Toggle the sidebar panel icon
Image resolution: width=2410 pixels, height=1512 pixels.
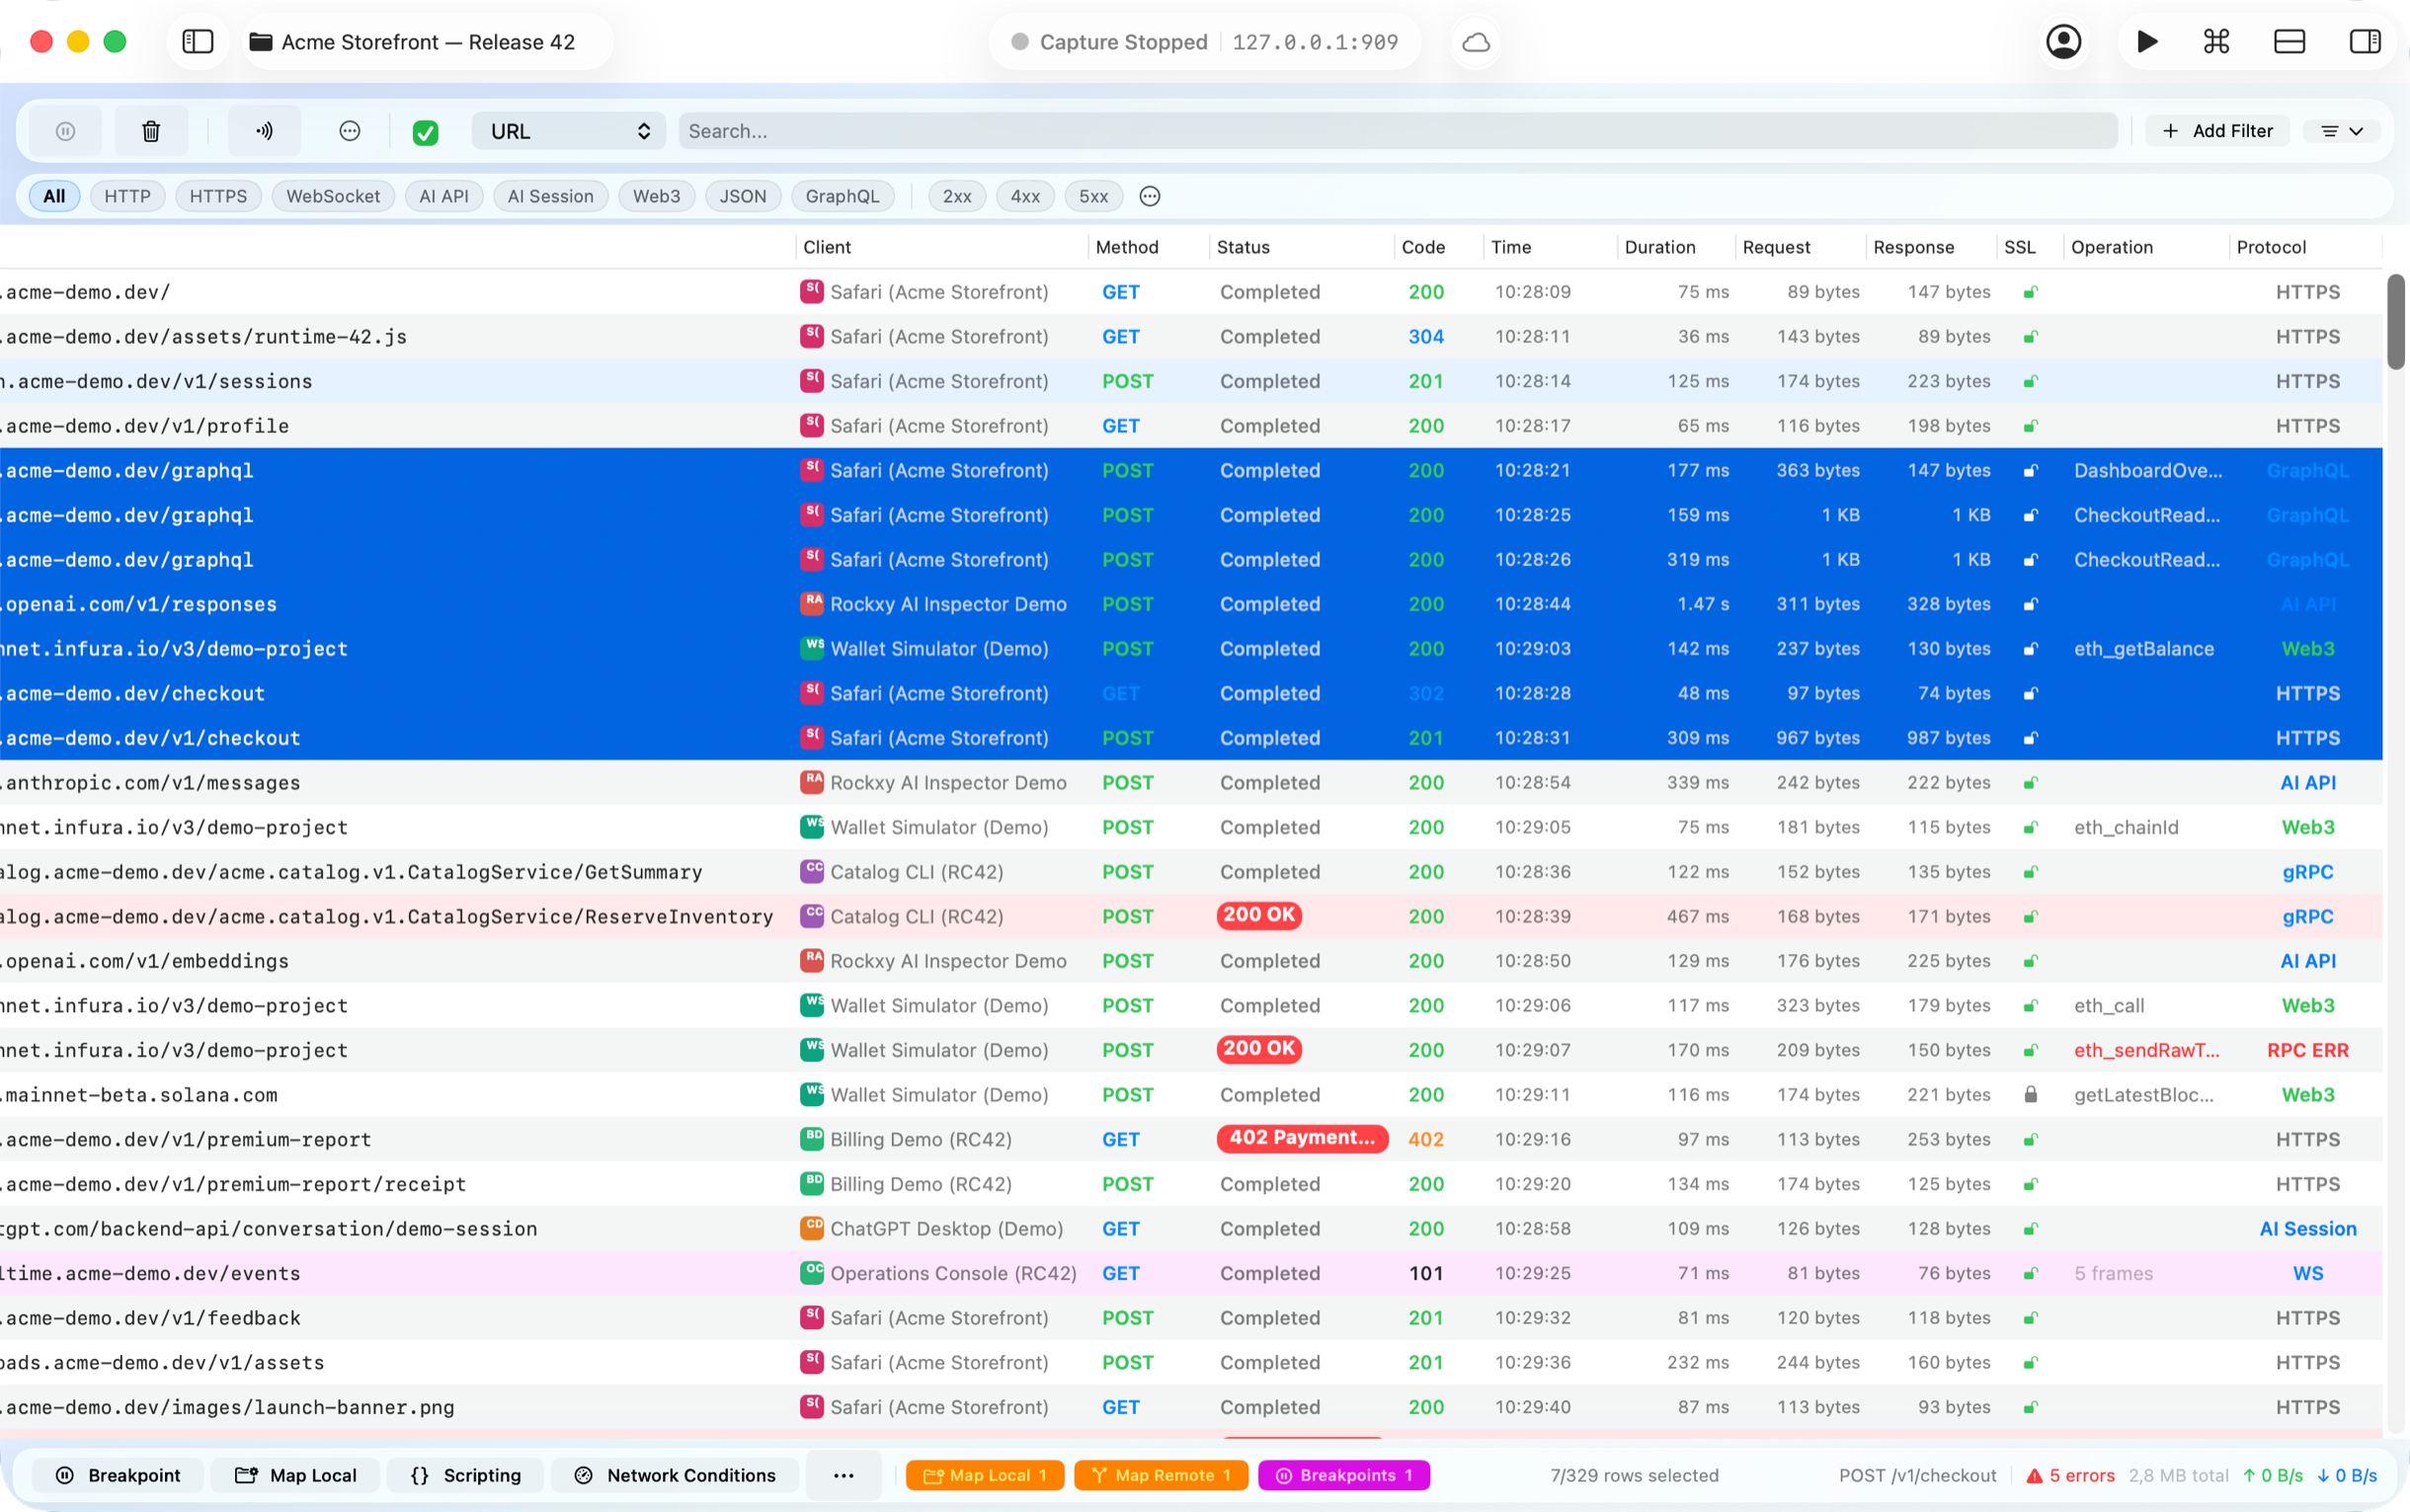(198, 42)
